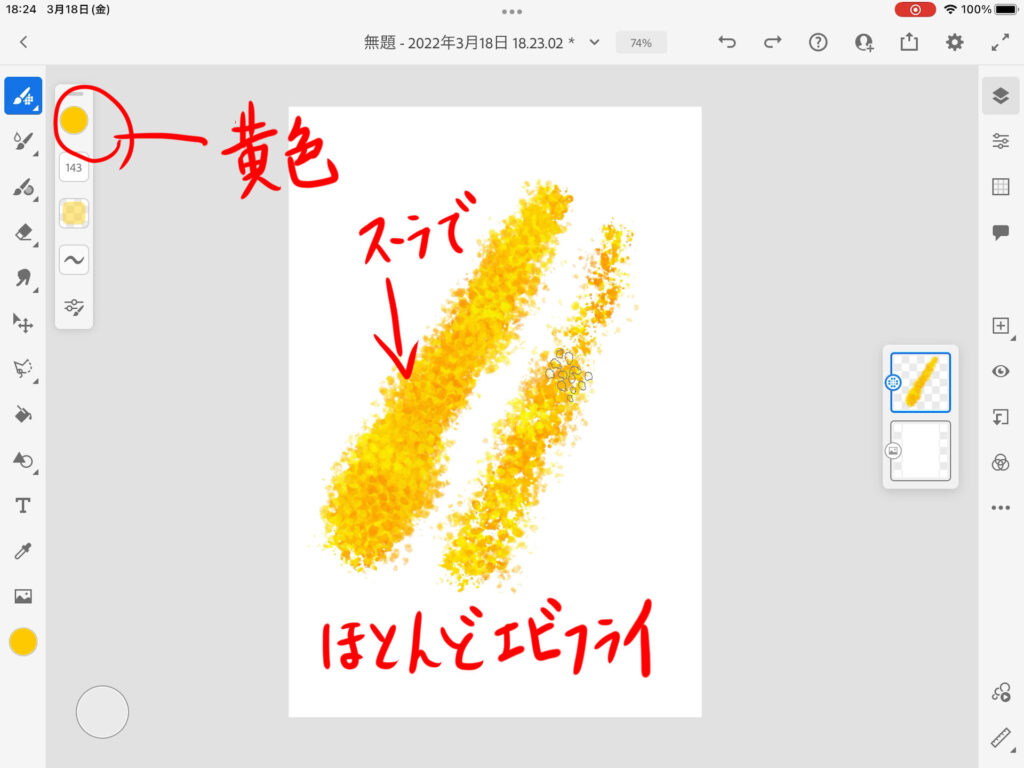Select the Text tool
Screen dimensions: 1024x768
tap(23, 505)
